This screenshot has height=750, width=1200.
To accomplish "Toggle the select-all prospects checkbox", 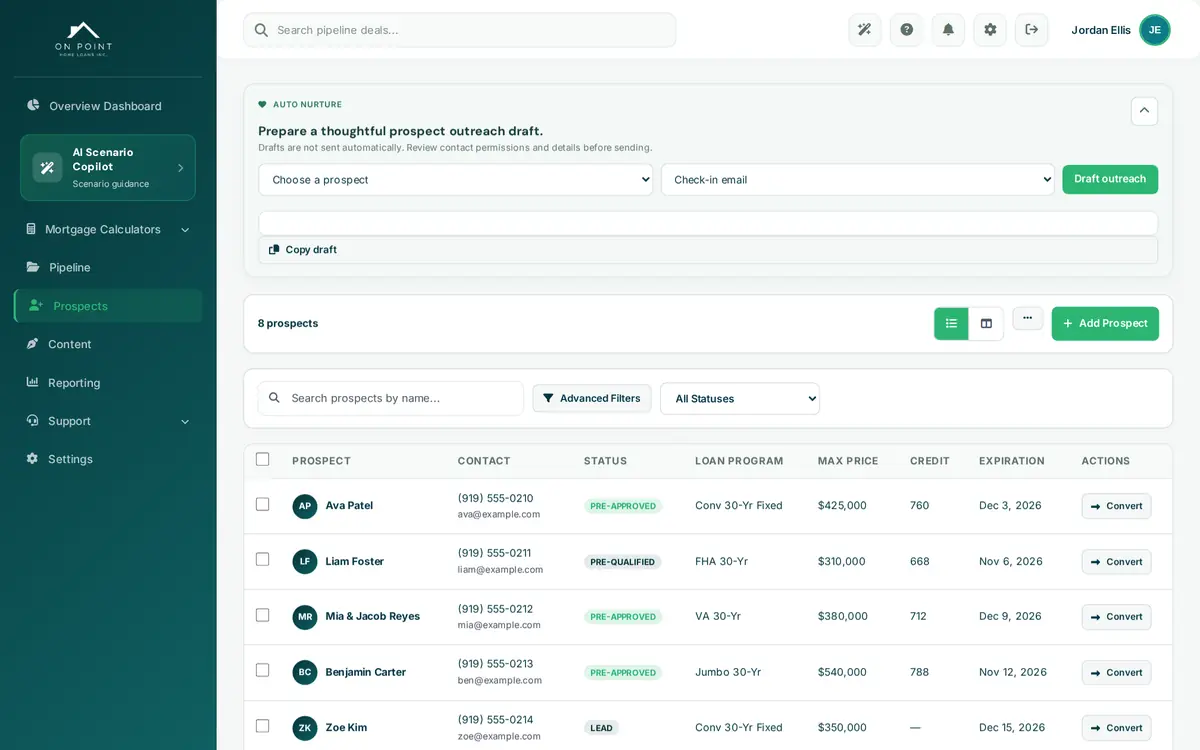I will [x=263, y=459].
